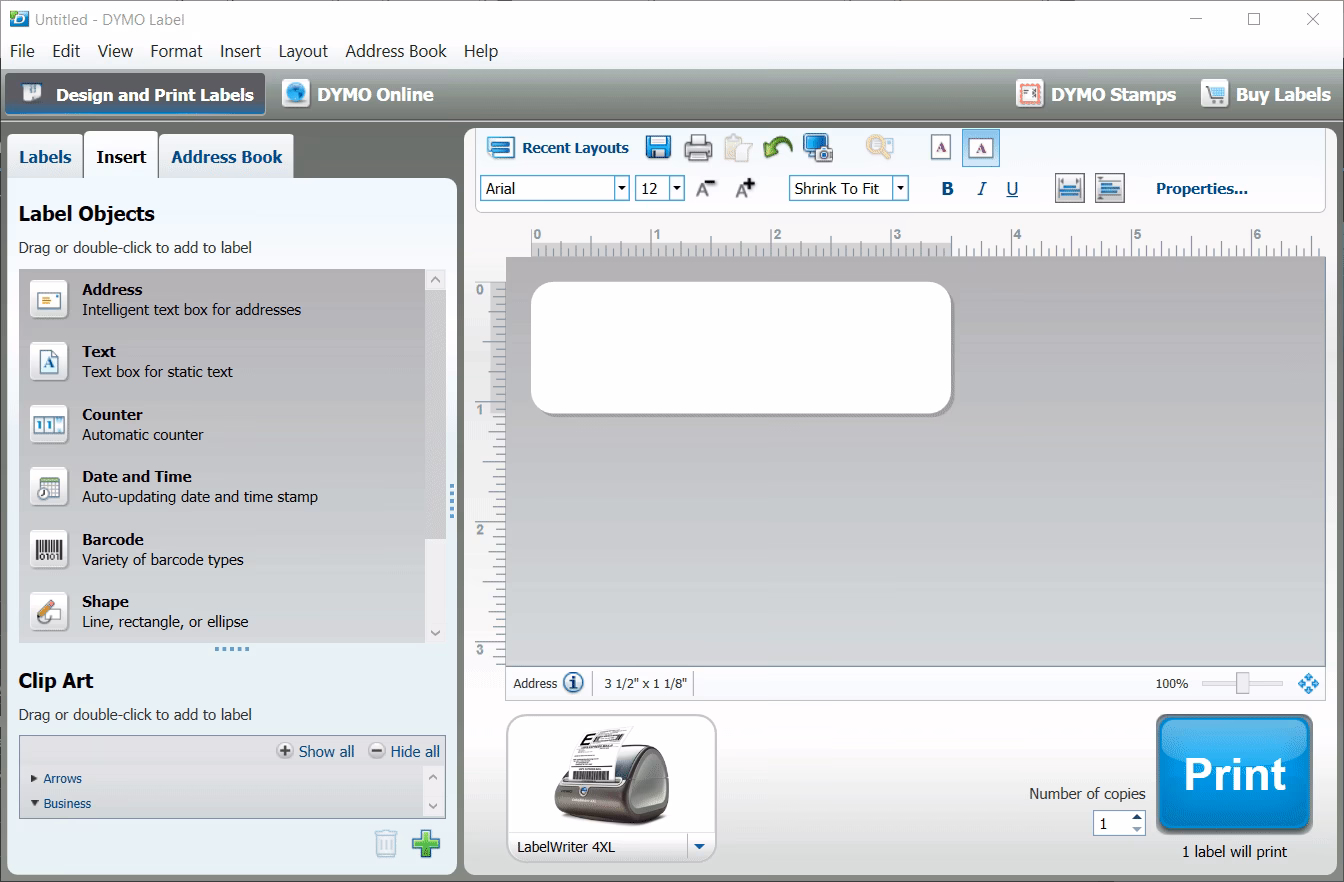
Task: Add Shape object to label
Action: (x=222, y=611)
